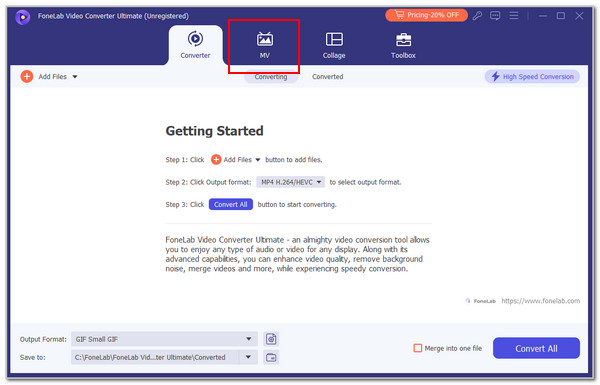The width and height of the screenshot is (600, 385).
Task: Select the Converter tab icon
Action: (195, 39)
